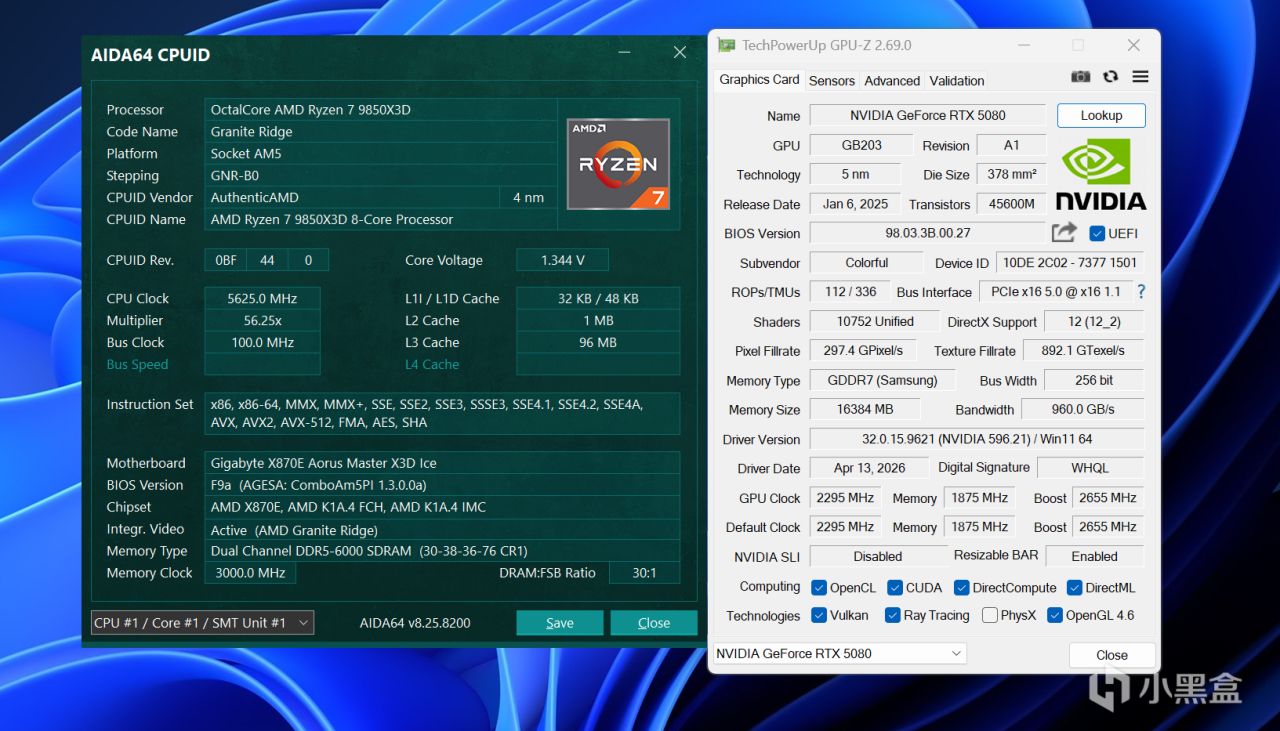Click the BIOS export share icon
1280x731 pixels.
point(1064,232)
